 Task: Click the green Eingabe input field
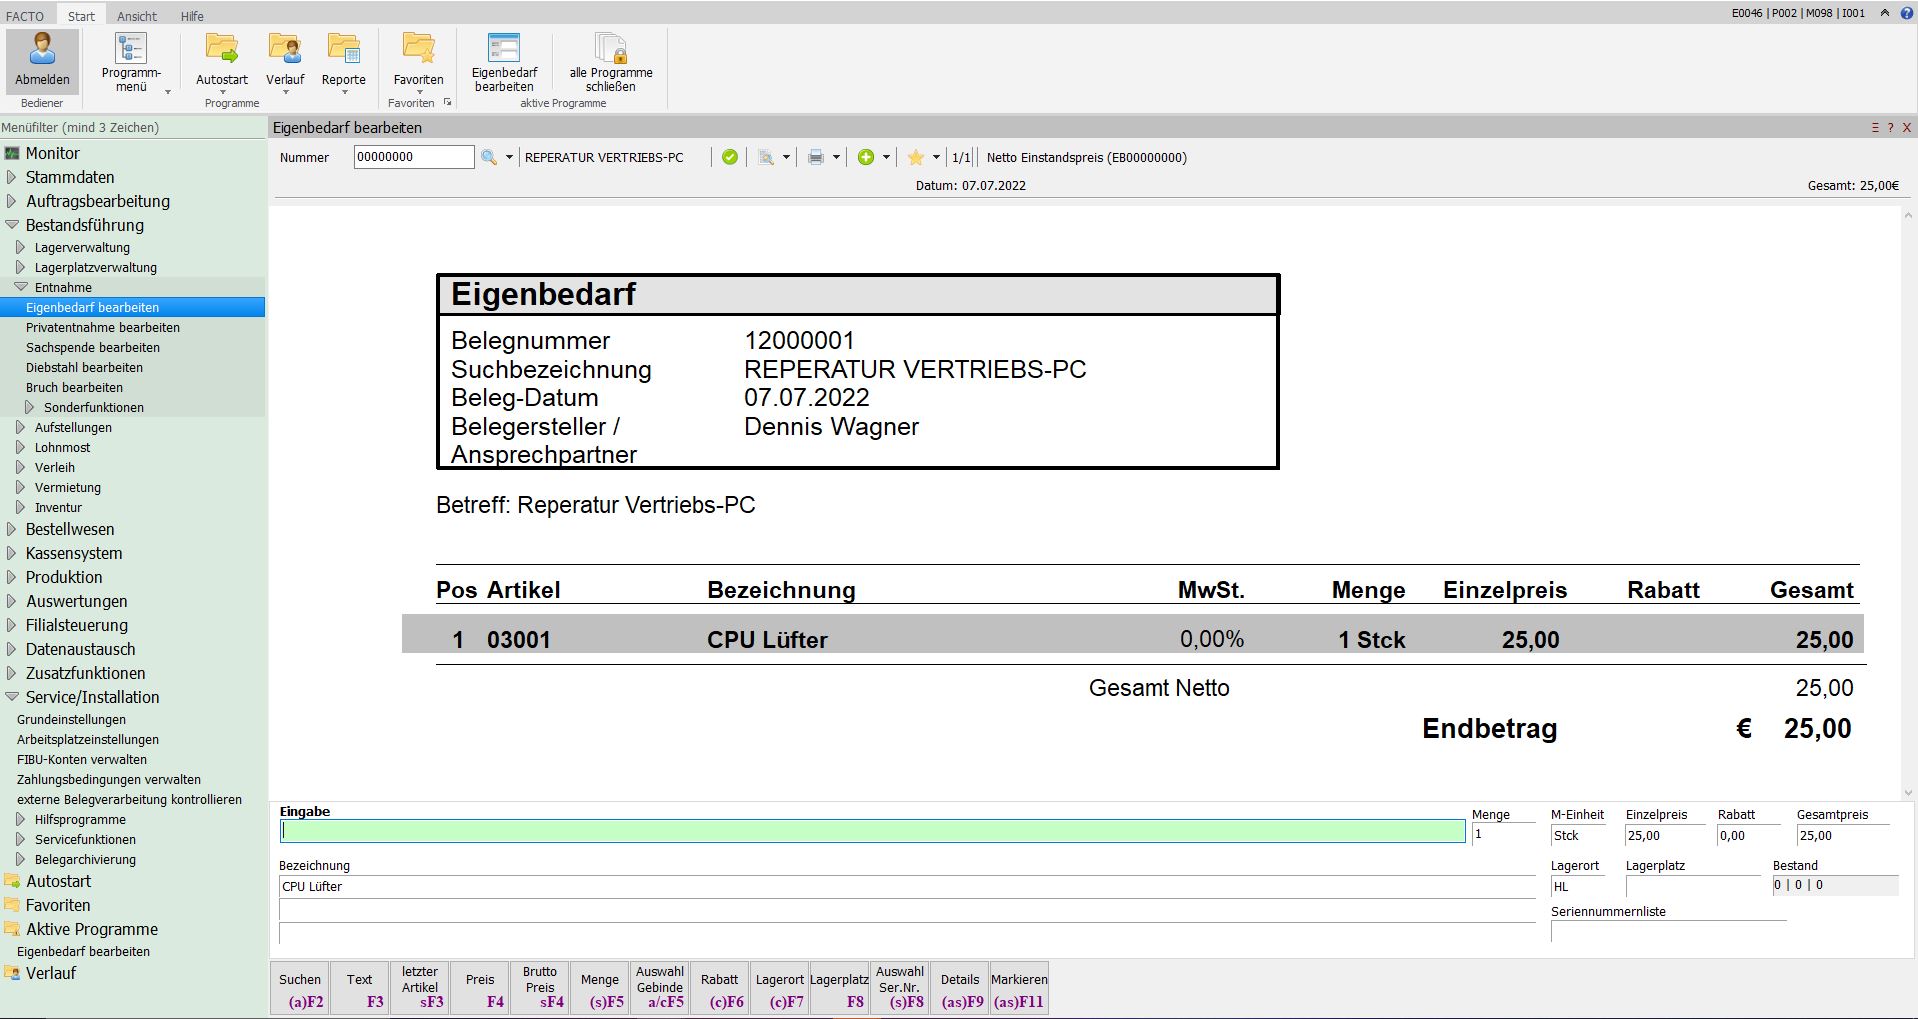click(872, 831)
